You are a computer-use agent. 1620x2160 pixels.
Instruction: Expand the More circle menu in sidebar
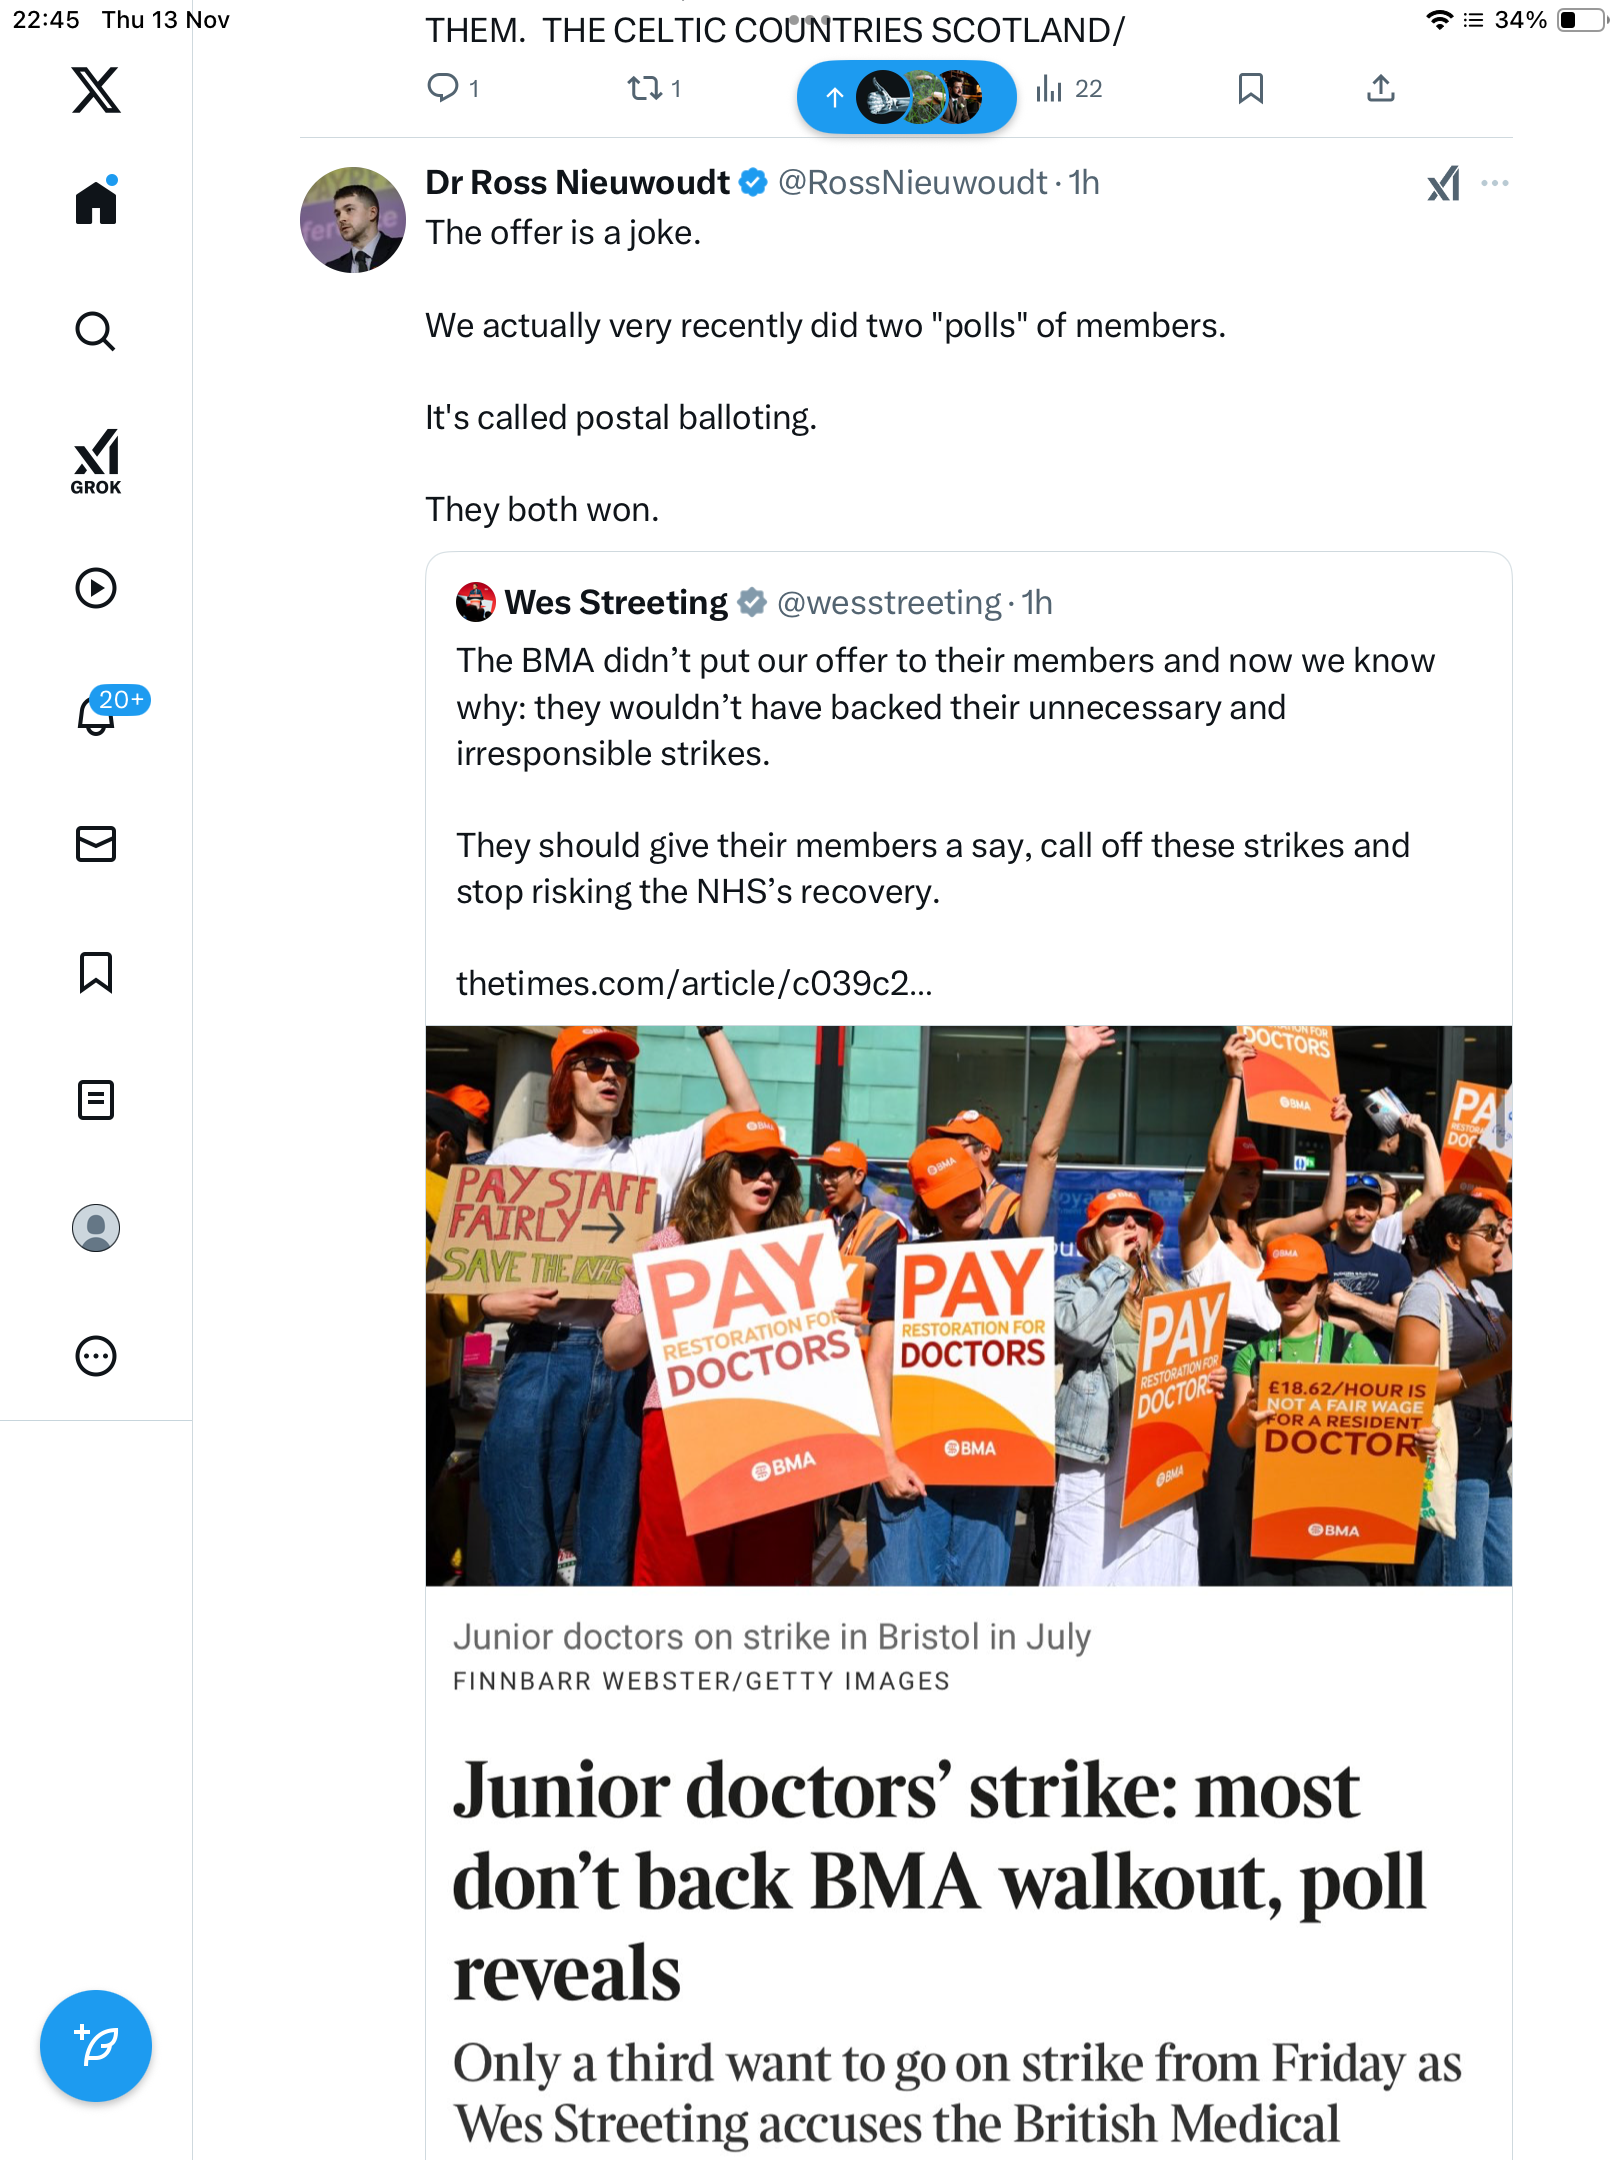(96, 1356)
